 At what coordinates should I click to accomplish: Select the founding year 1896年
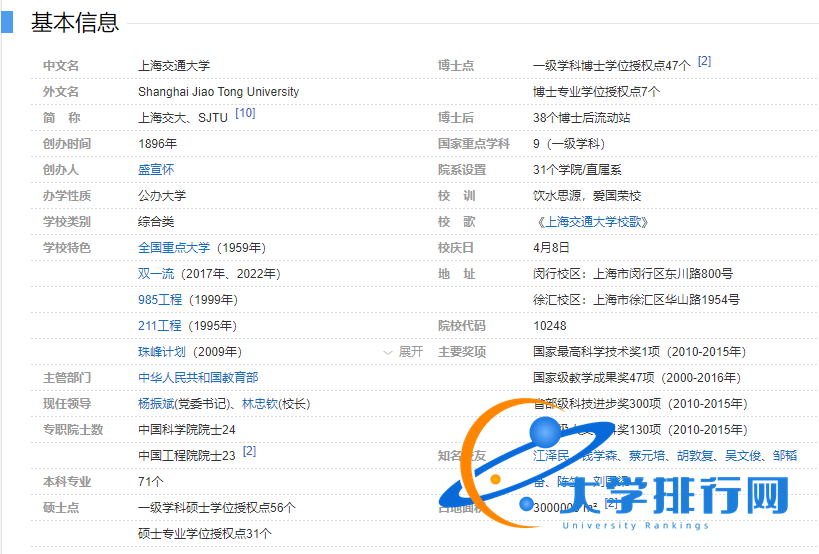tap(157, 144)
